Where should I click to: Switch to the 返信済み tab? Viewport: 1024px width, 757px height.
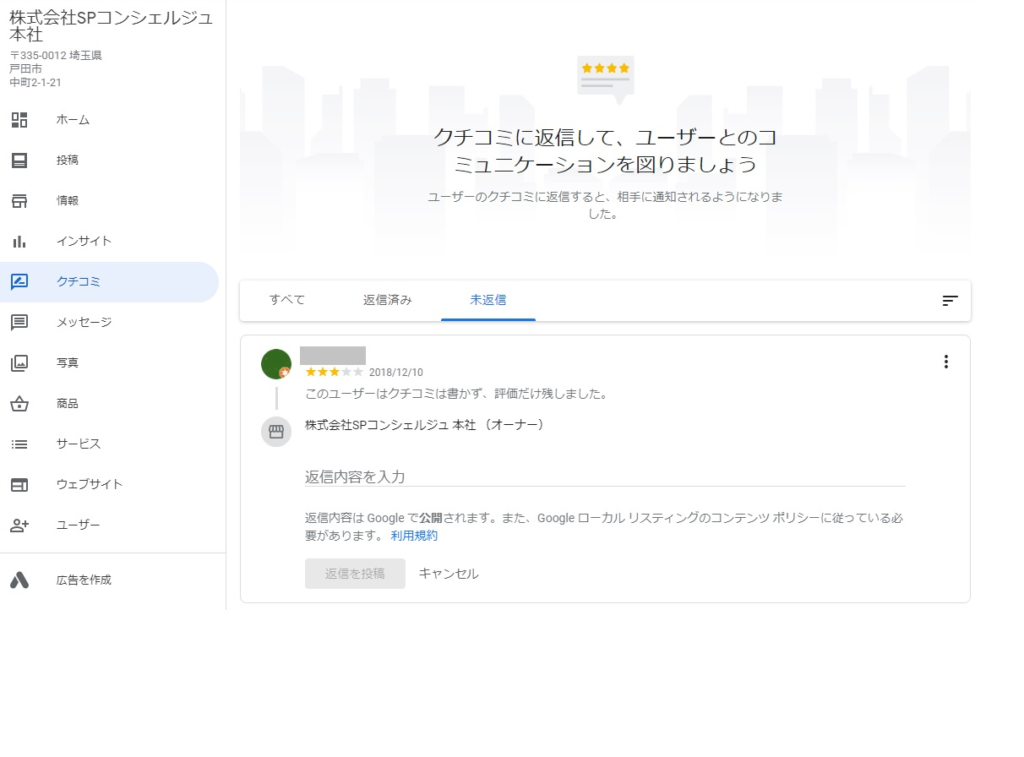tap(388, 300)
